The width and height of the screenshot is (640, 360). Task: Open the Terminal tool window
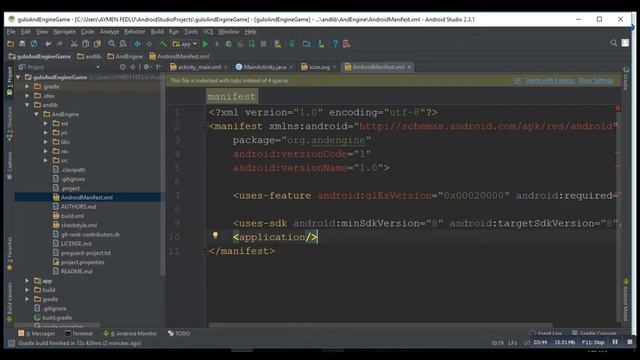[x=79, y=333]
